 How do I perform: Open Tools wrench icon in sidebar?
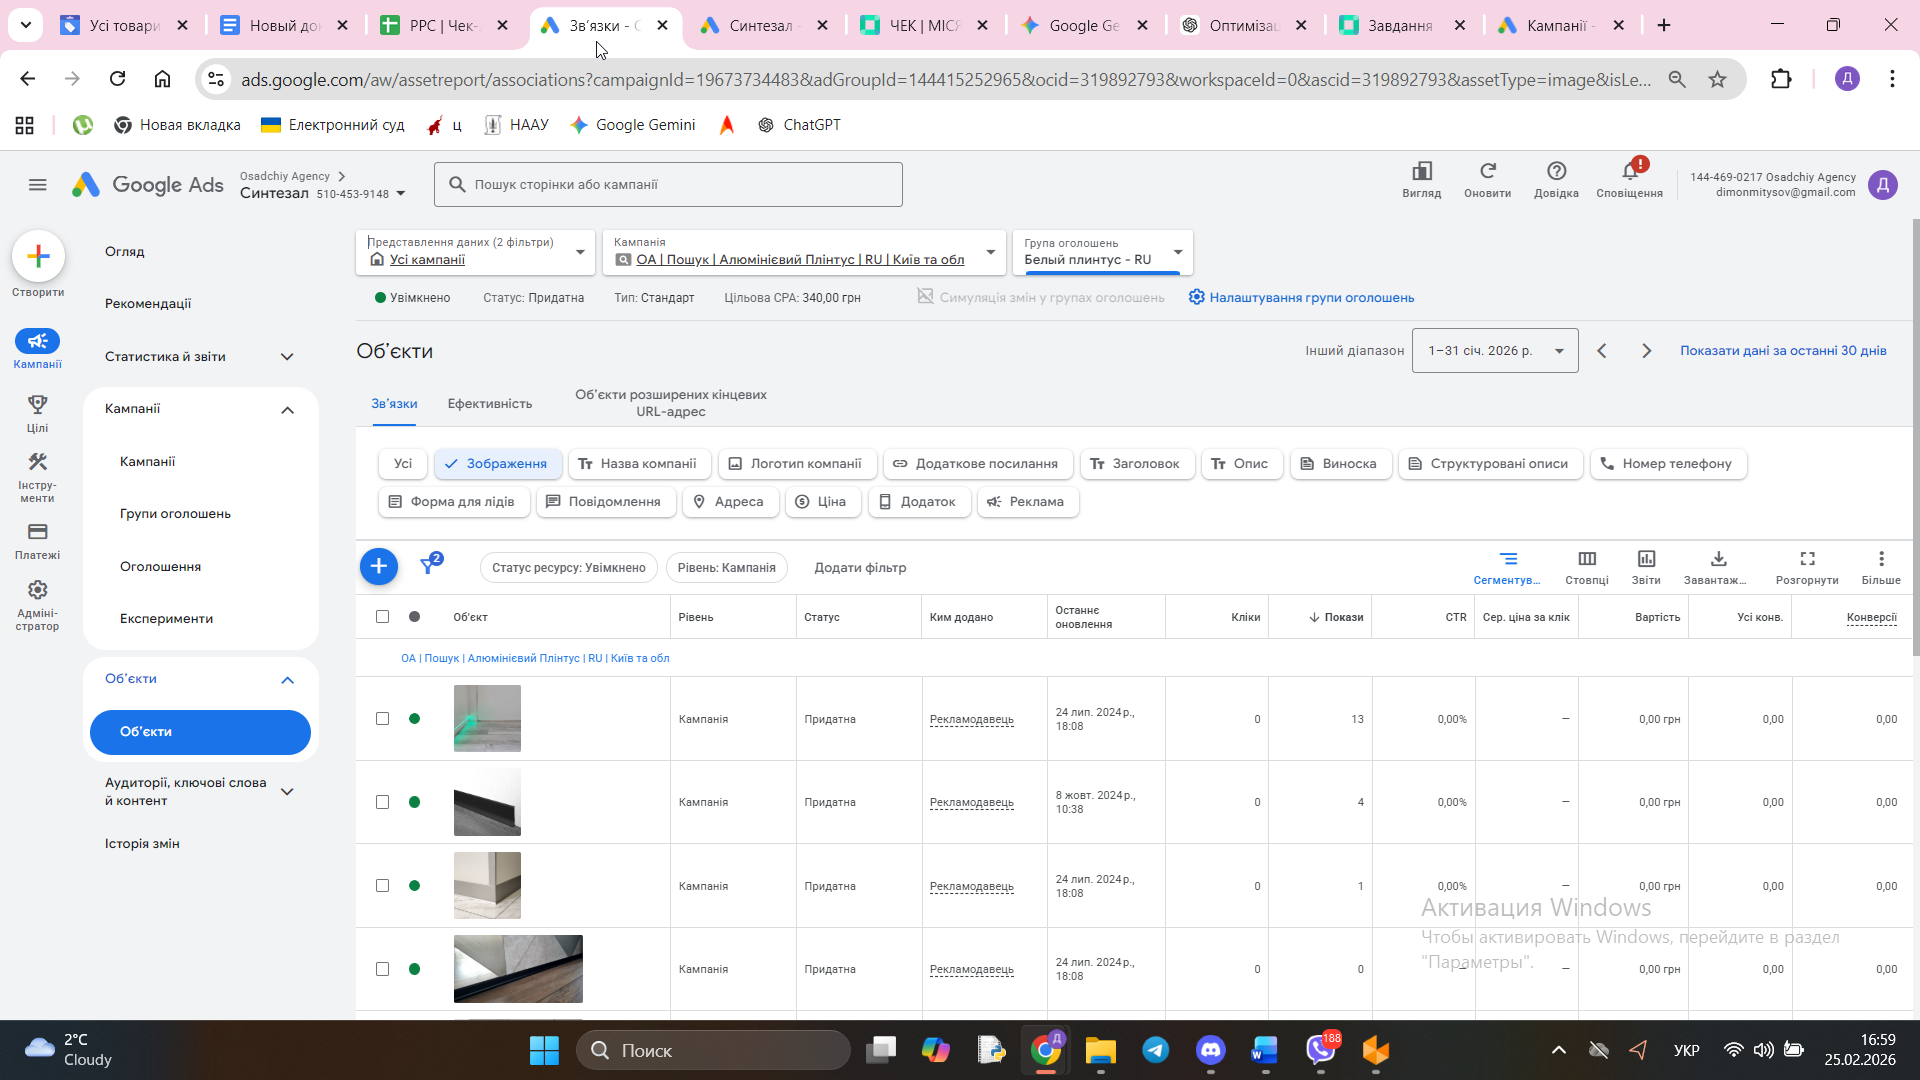pos(37,462)
